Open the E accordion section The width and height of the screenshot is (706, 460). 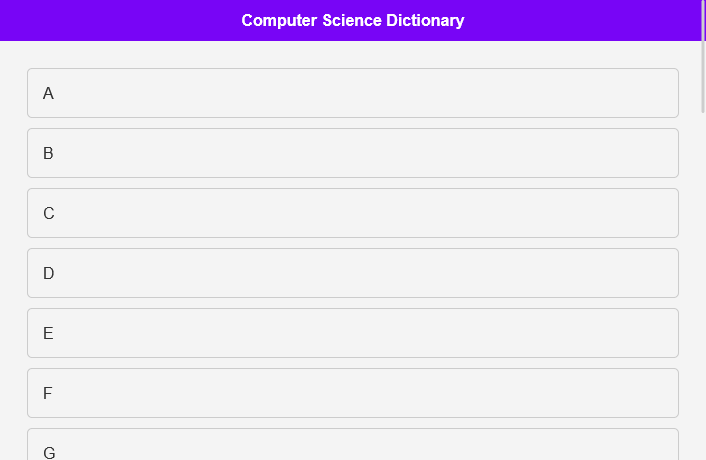[x=352, y=333]
